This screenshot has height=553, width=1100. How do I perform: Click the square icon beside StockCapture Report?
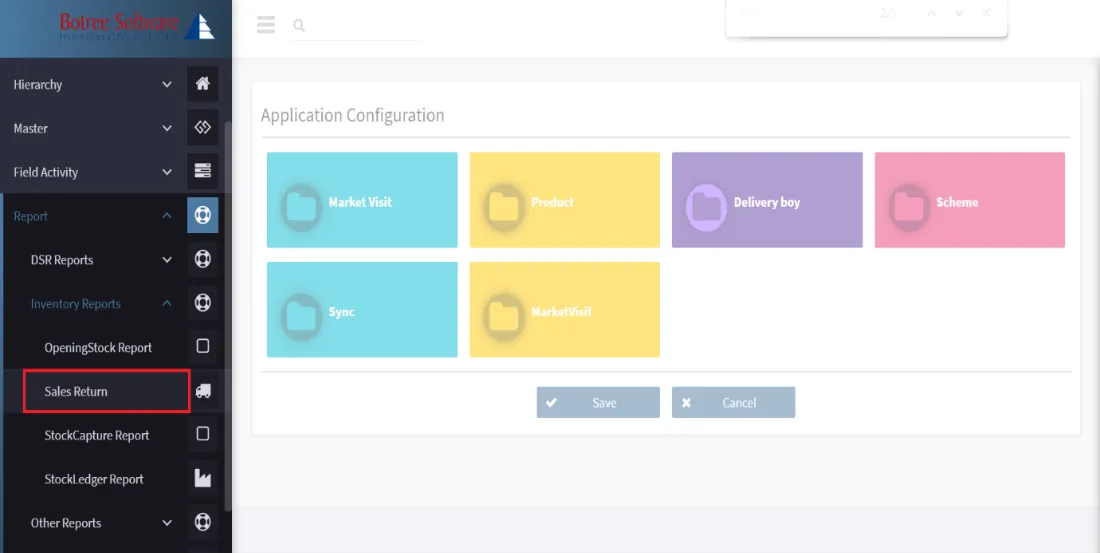click(x=203, y=434)
